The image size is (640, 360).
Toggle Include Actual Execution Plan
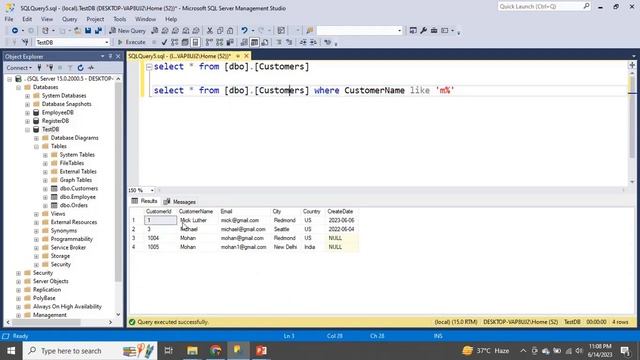point(209,42)
